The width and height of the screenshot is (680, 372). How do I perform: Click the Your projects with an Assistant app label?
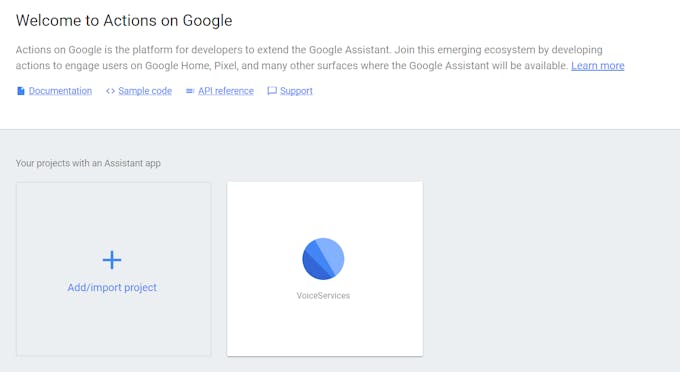click(88, 163)
